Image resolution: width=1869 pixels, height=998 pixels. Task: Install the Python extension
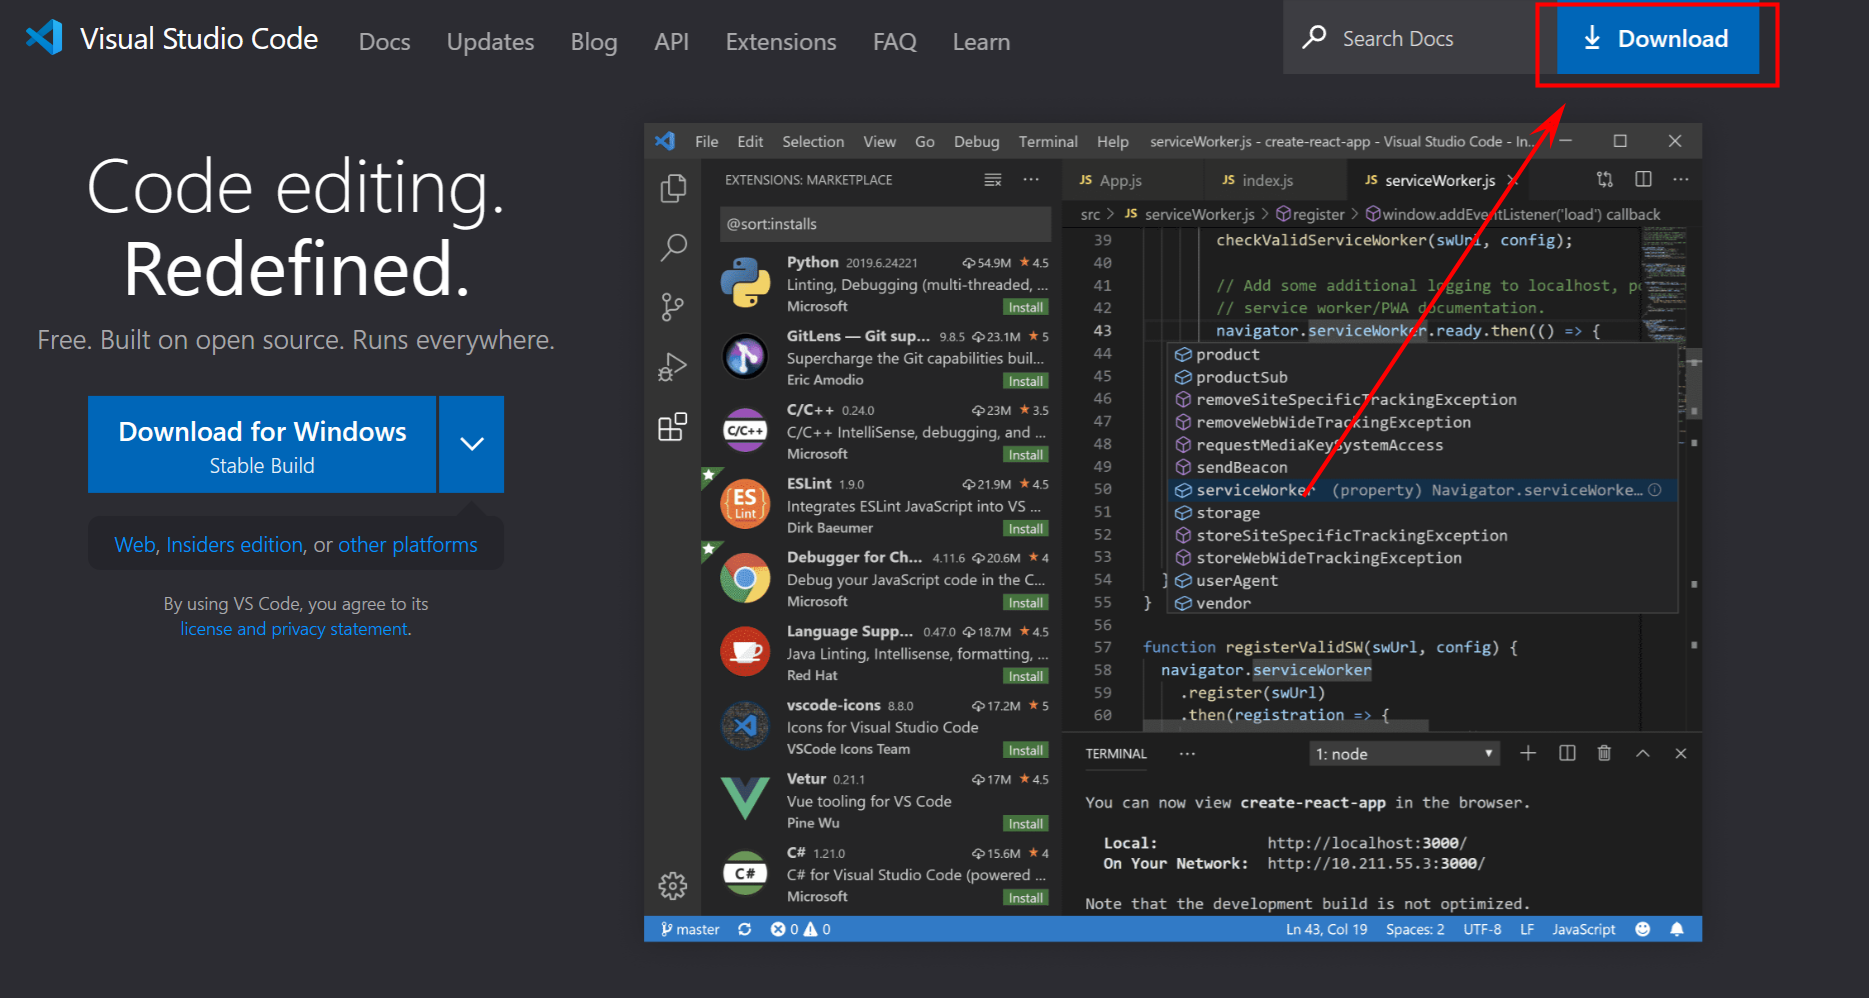click(x=1026, y=307)
